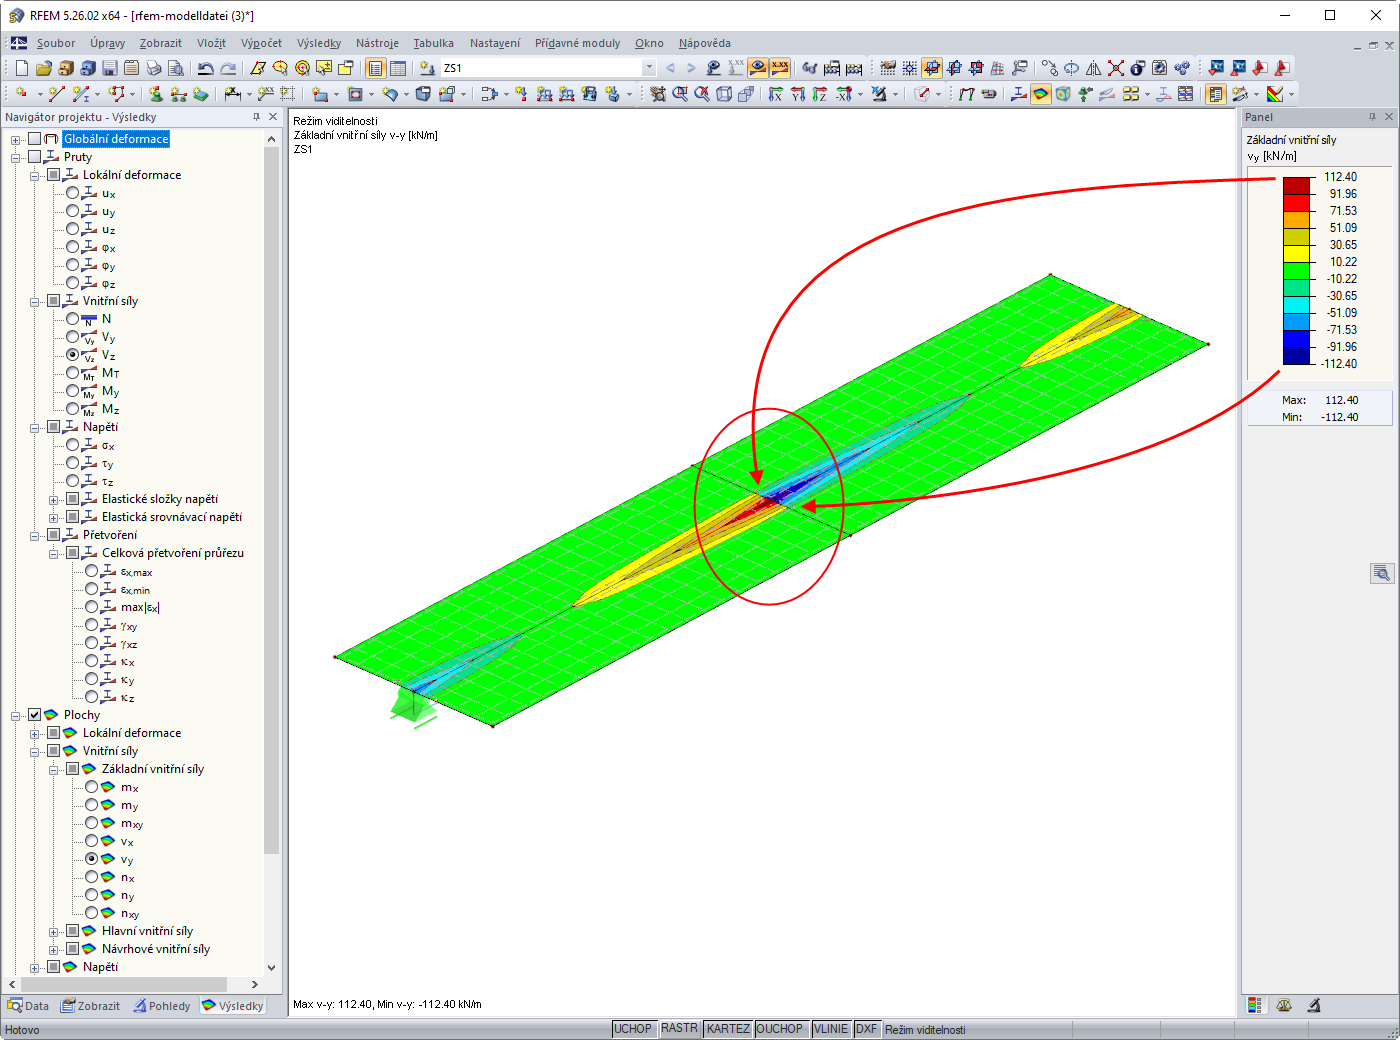Pin the Panel with the pushpin icon
Viewport: 1400px width, 1040px height.
[1372, 117]
